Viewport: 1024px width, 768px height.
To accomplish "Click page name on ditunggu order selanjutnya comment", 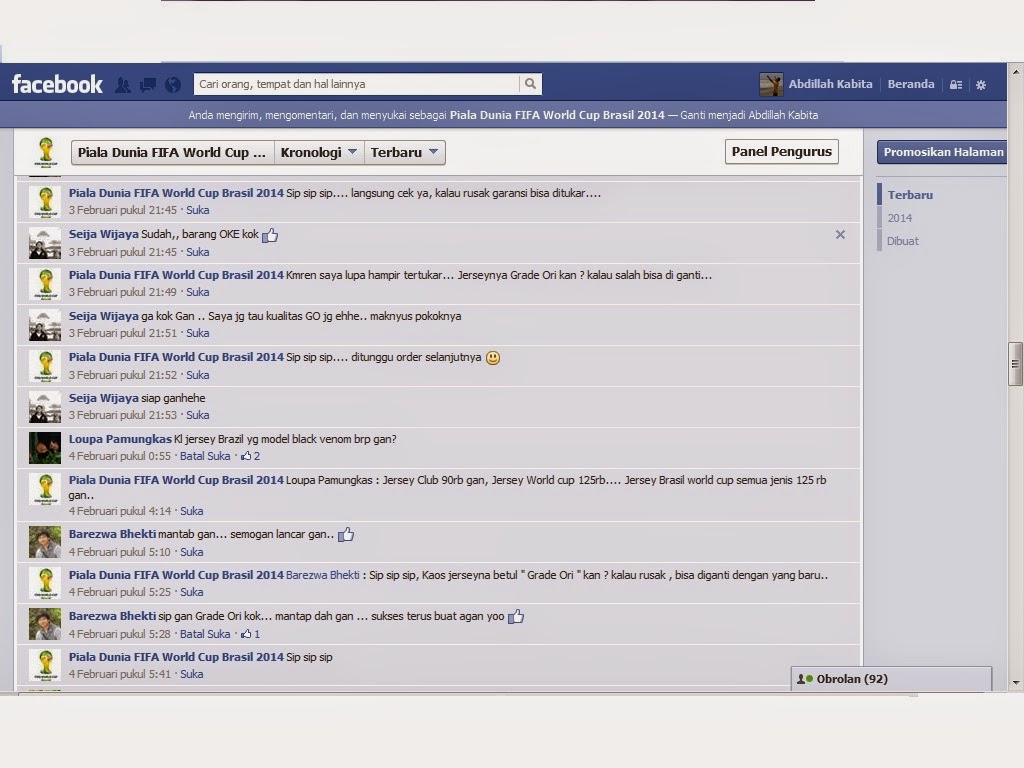I will click(x=176, y=357).
